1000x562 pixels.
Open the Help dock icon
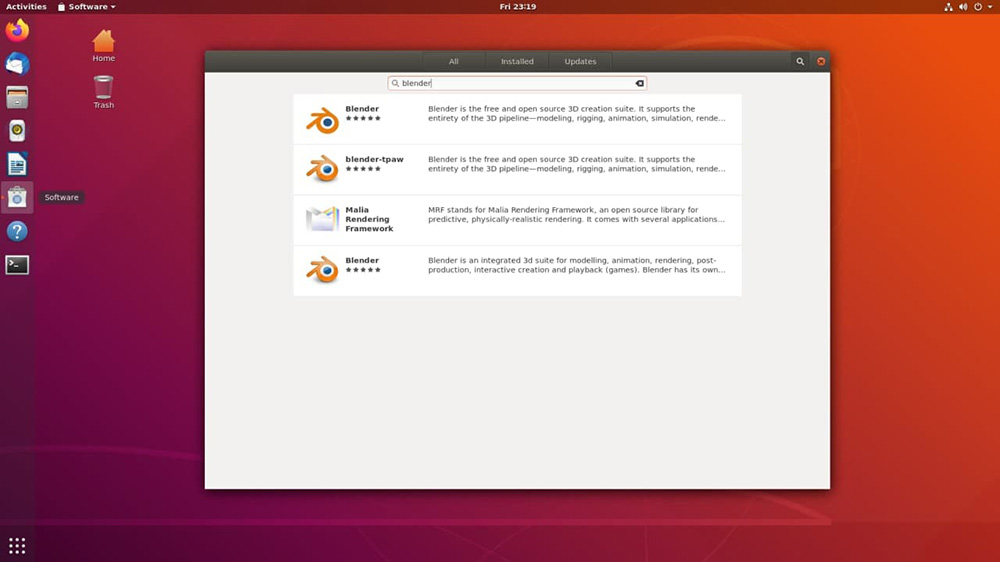(17, 231)
